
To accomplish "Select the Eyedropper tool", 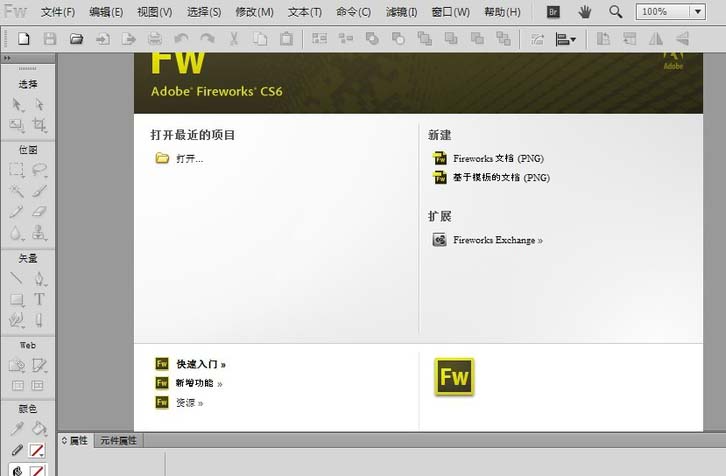I will point(17,428).
